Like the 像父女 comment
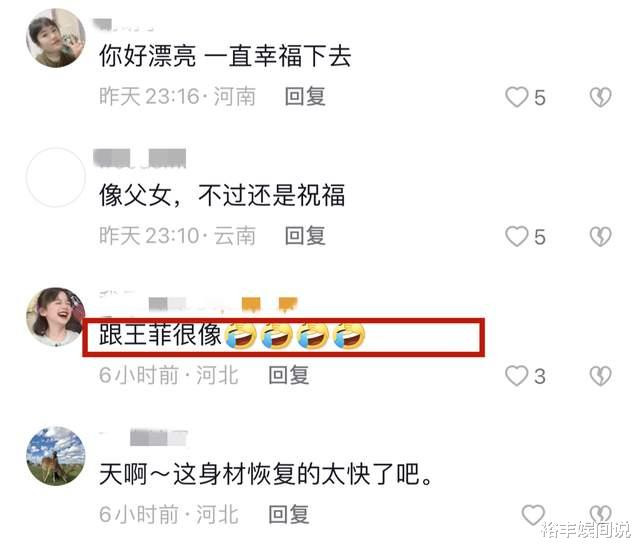The width and height of the screenshot is (640, 551). (517, 236)
